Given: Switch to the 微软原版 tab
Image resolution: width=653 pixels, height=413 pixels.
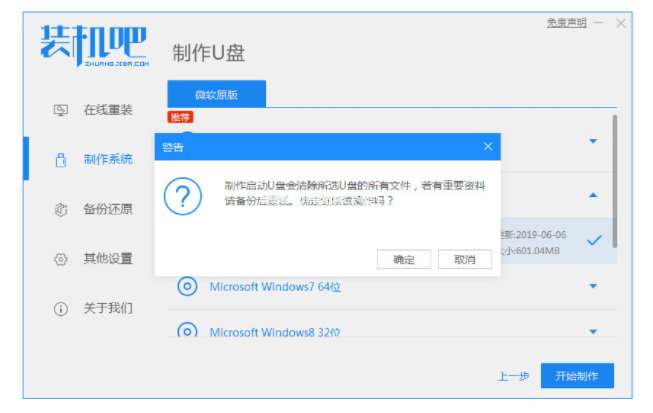Looking at the screenshot, I should point(217,94).
